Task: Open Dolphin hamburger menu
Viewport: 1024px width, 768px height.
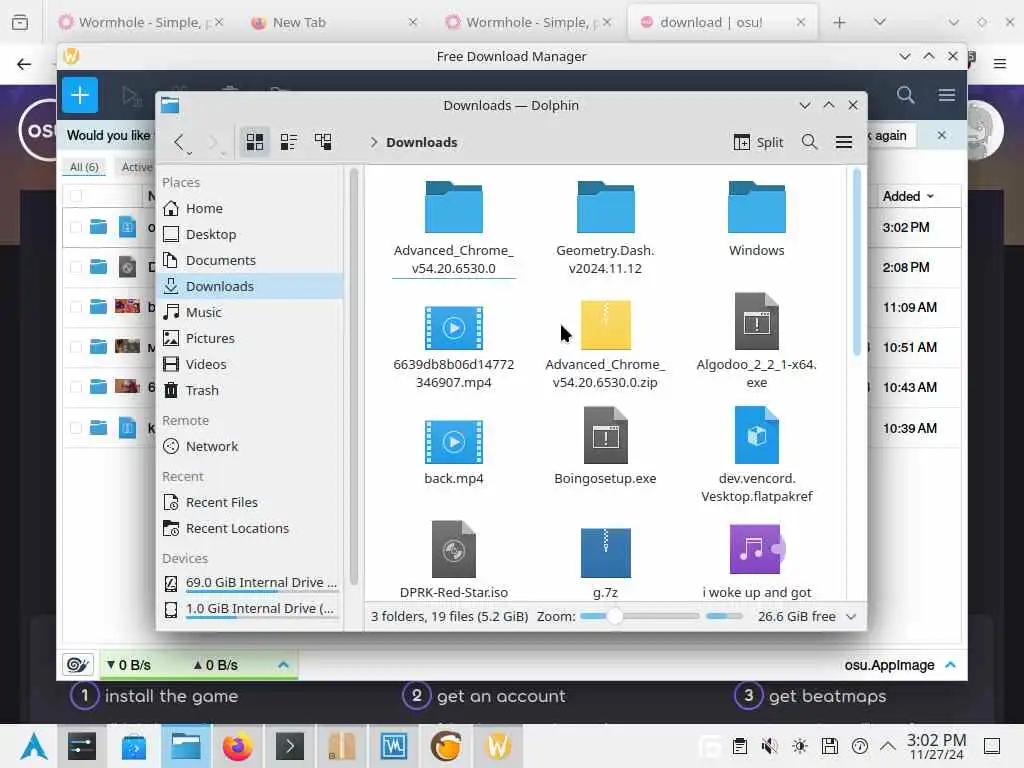Action: click(x=844, y=142)
